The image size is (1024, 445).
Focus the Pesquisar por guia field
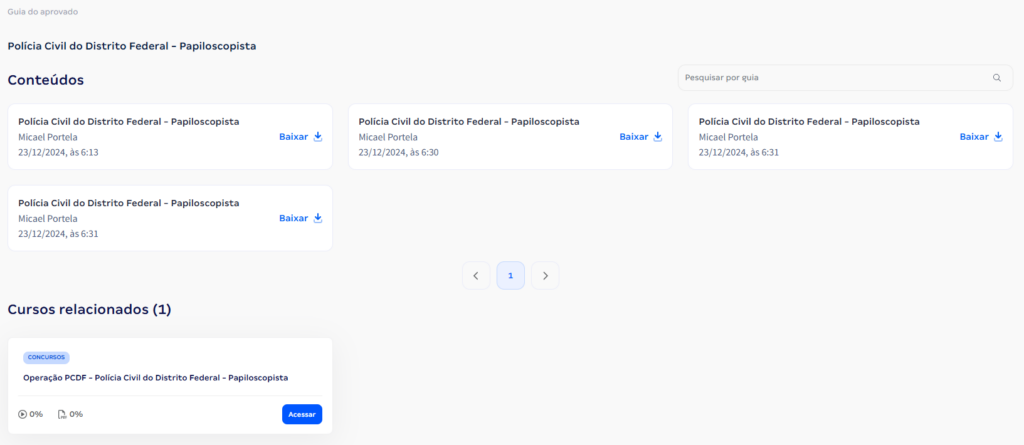845,78
